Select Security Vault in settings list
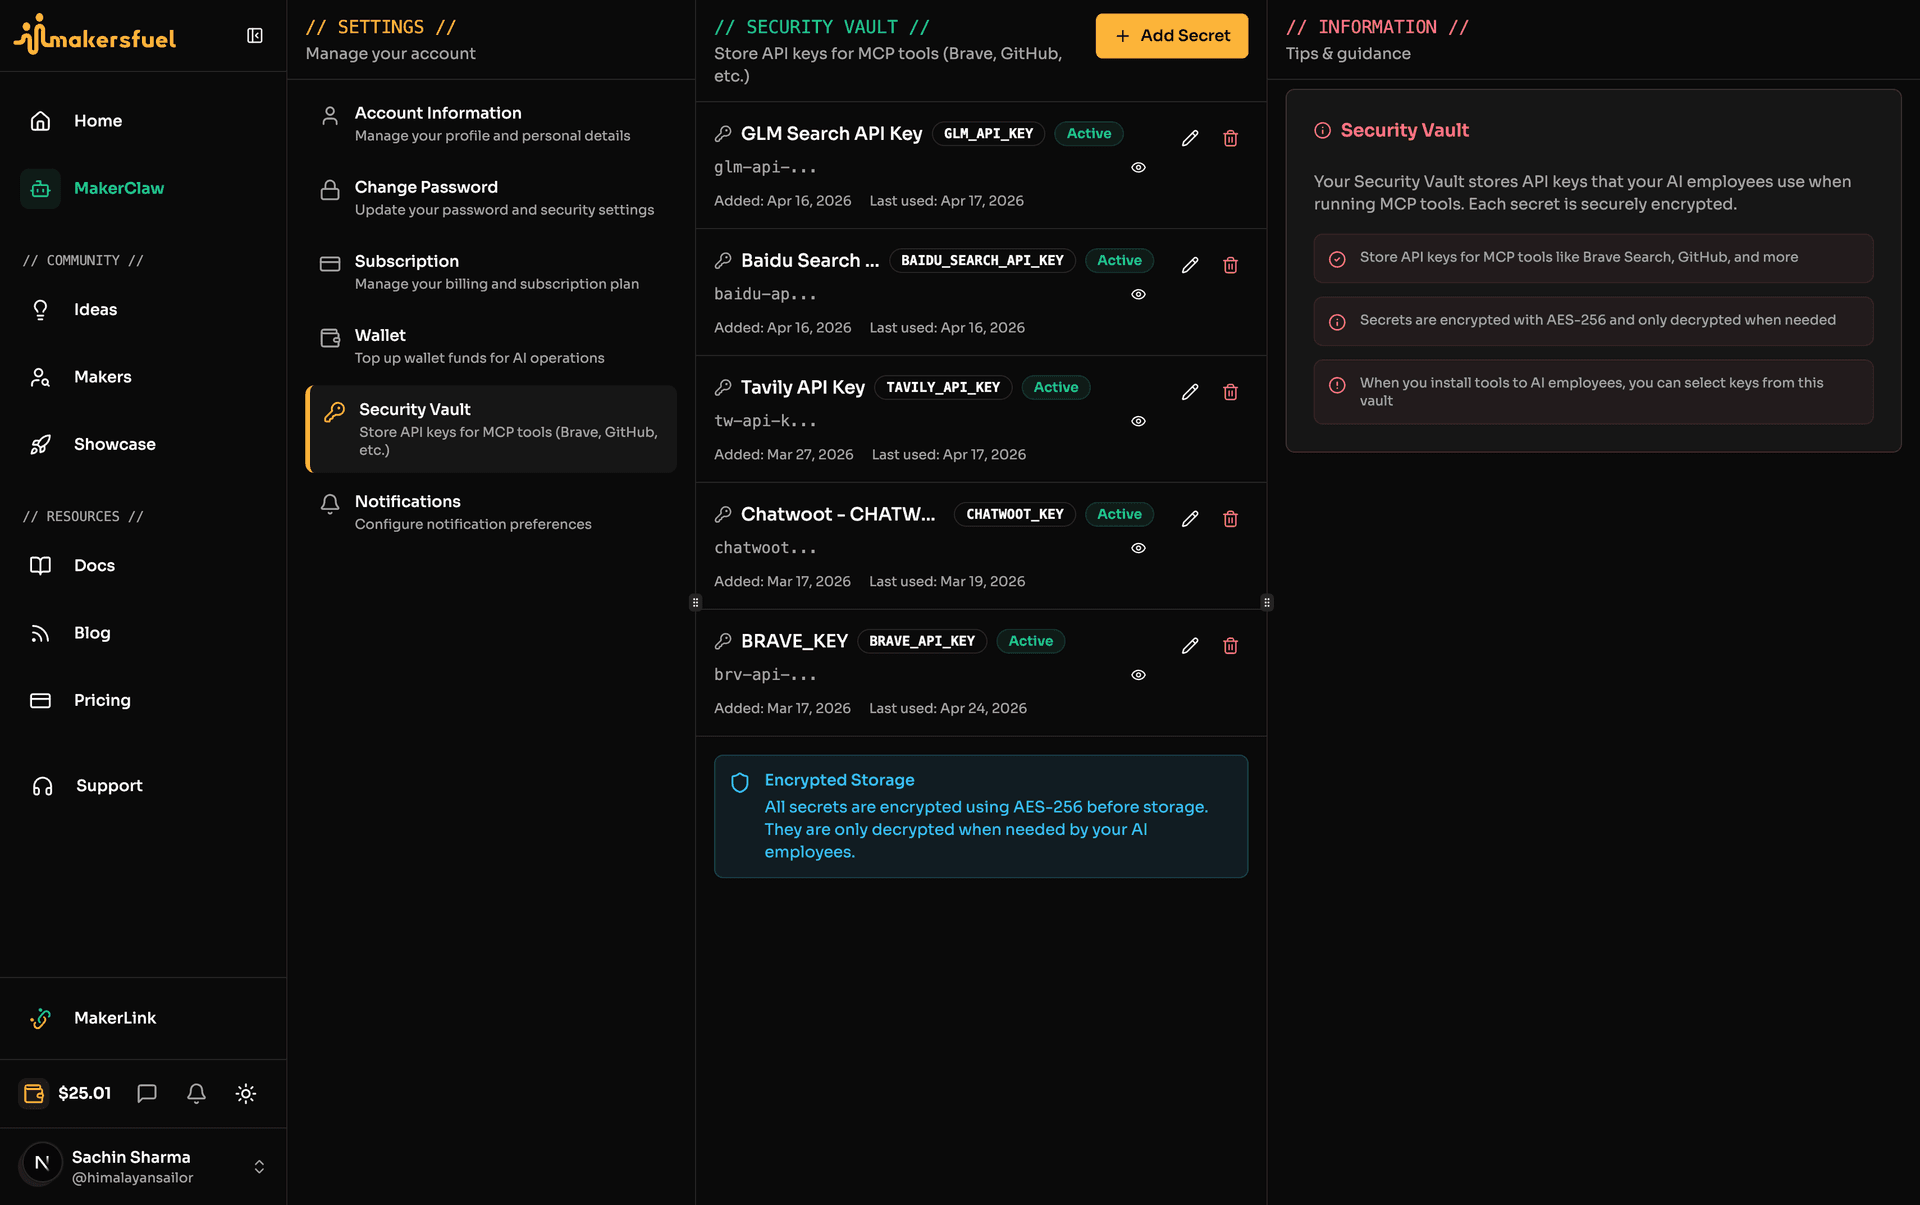 [491, 429]
